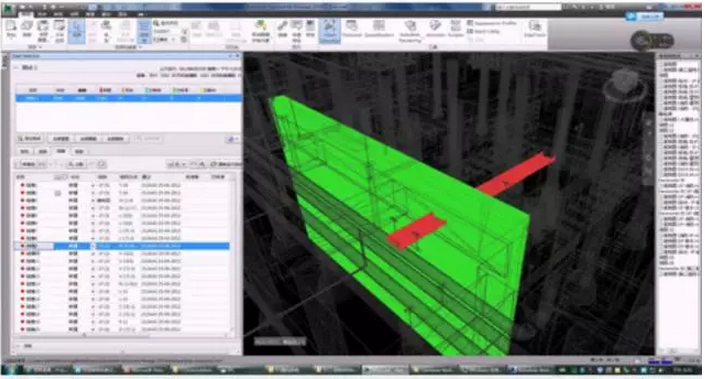
Task: Switch to the first Clash Detective tab (Rules)
Action: tap(26, 152)
